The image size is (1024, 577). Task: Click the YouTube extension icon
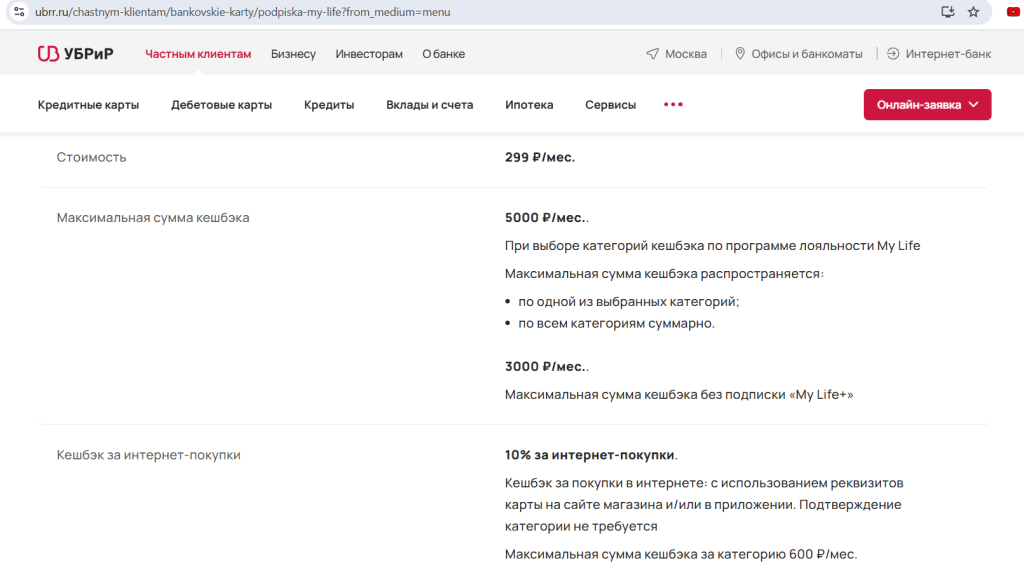[x=1012, y=12]
